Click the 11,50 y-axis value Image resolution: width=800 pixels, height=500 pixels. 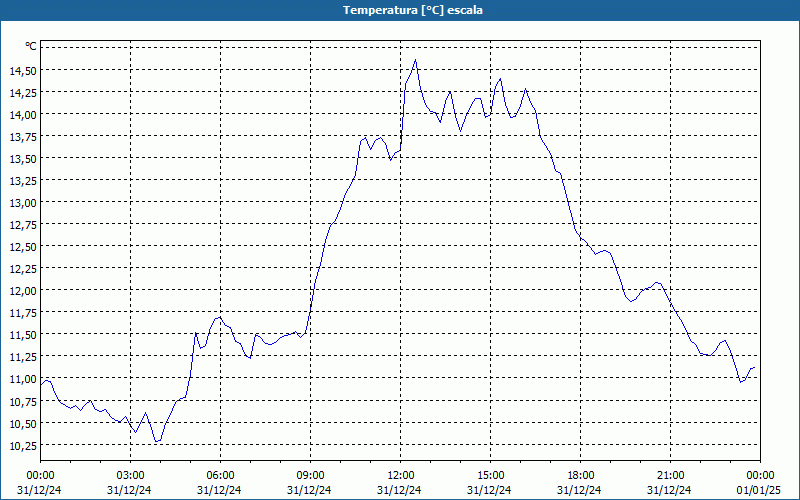(x=23, y=334)
